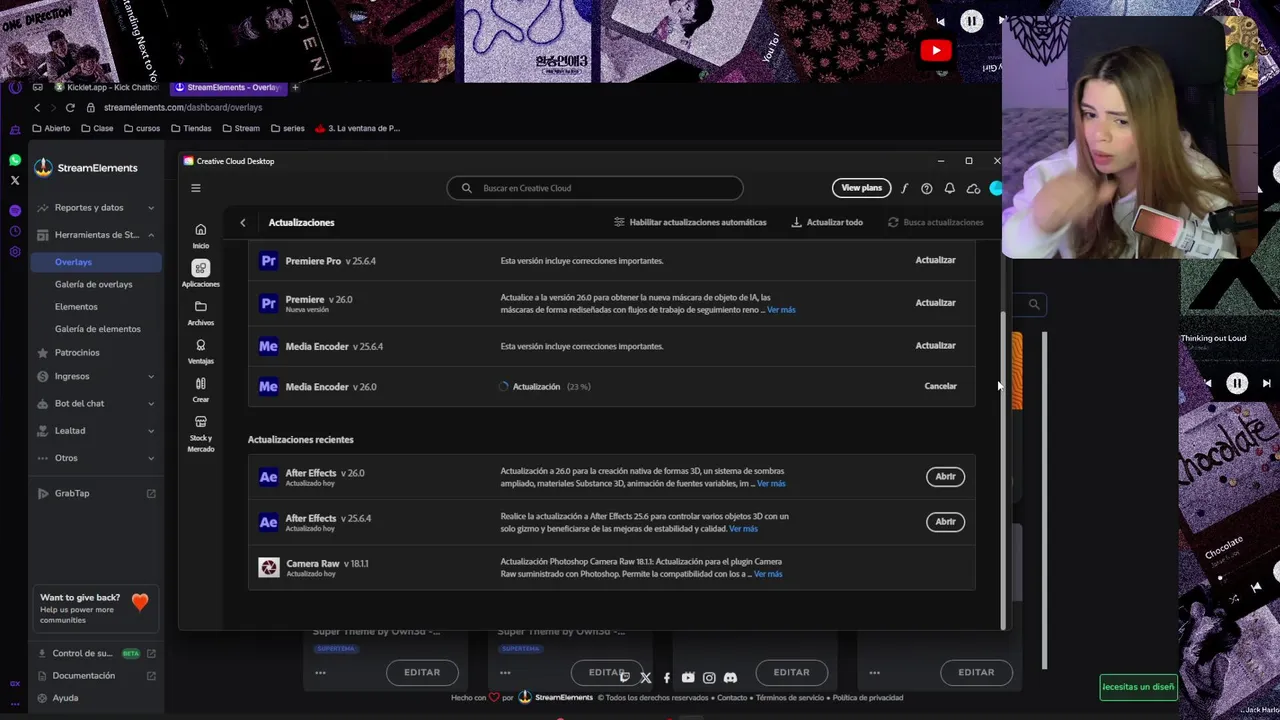Viewport: 1280px width, 720px height.
Task: Switch to Kicklet.app browser tab
Action: [x=108, y=87]
